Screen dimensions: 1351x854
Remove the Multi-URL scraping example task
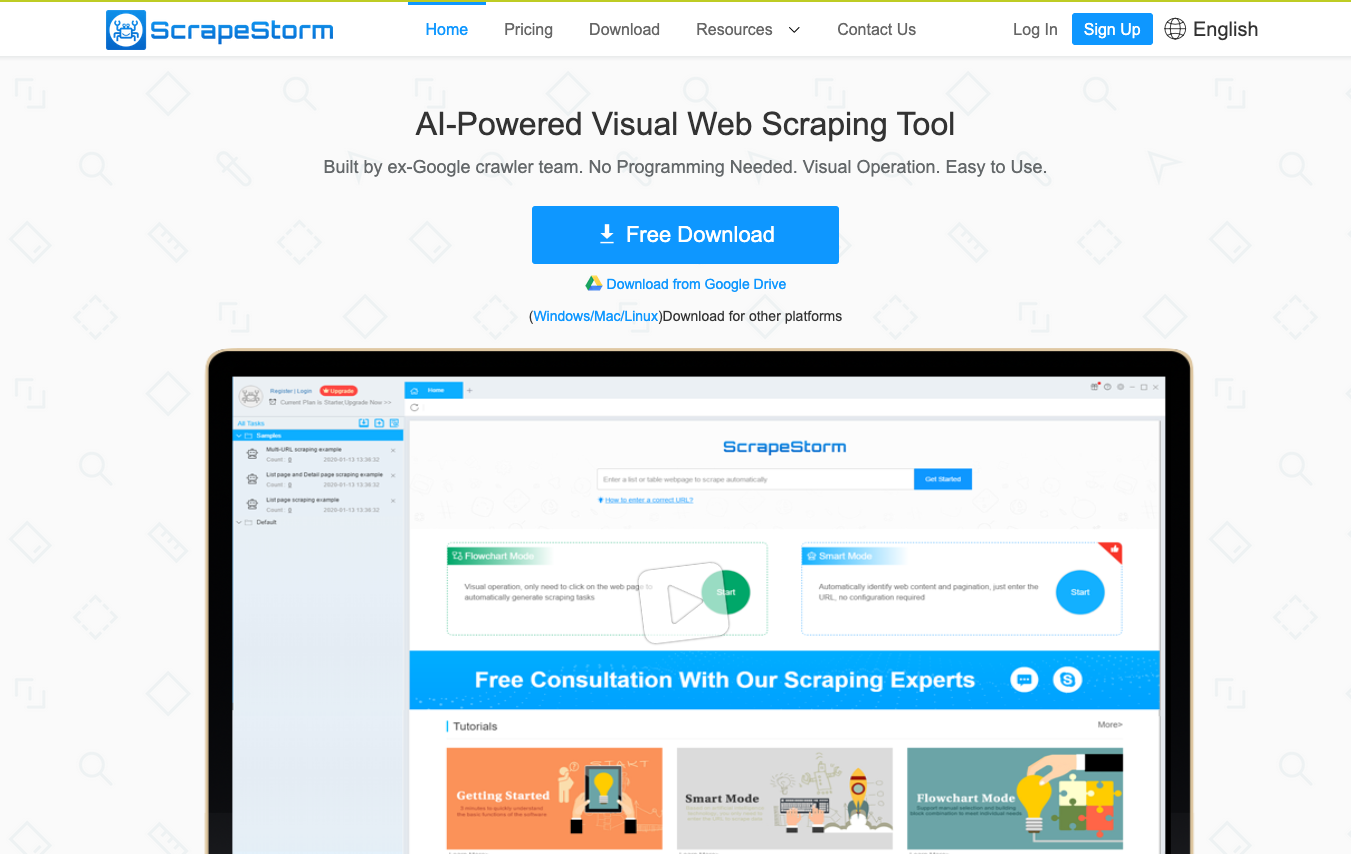(x=393, y=450)
